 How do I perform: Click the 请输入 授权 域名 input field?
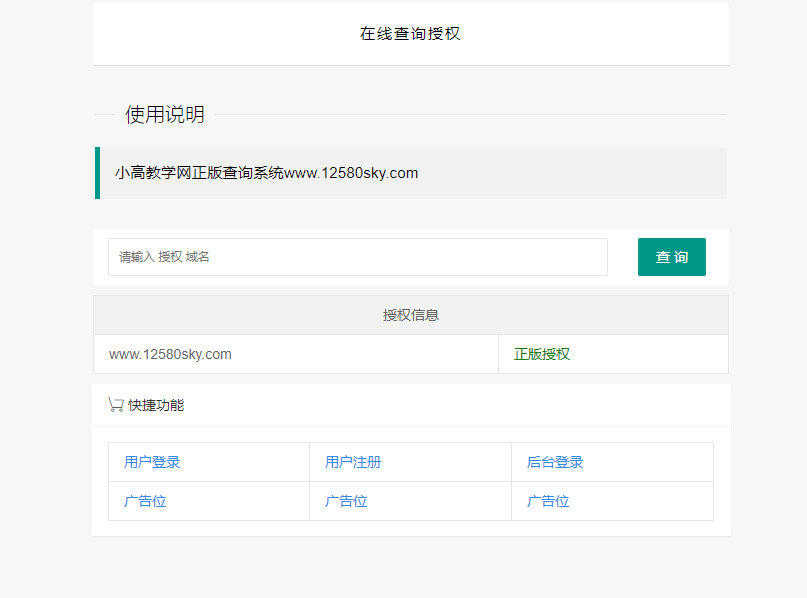[x=358, y=257]
